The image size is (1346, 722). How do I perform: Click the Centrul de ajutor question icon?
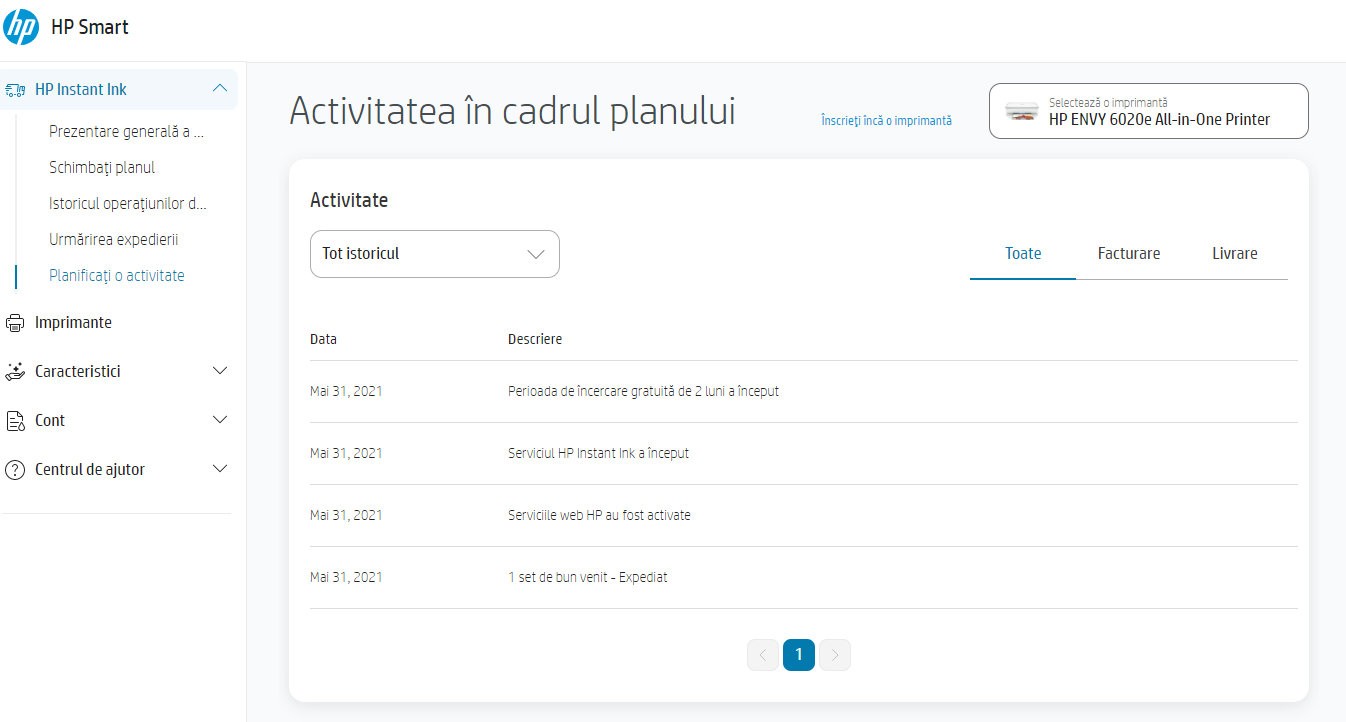(15, 470)
